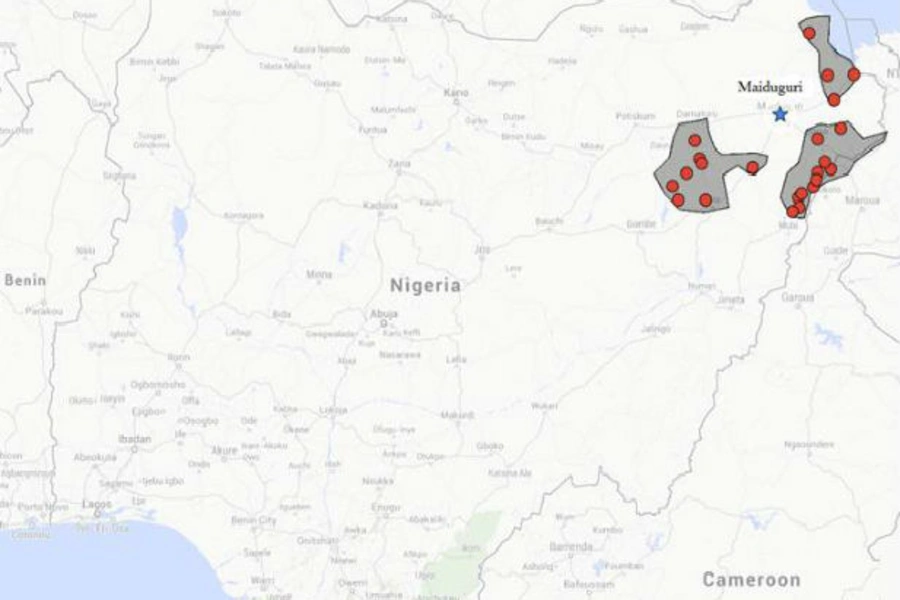Click the Lagos city label
Screen dimensions: 900x600
coord(97,504)
